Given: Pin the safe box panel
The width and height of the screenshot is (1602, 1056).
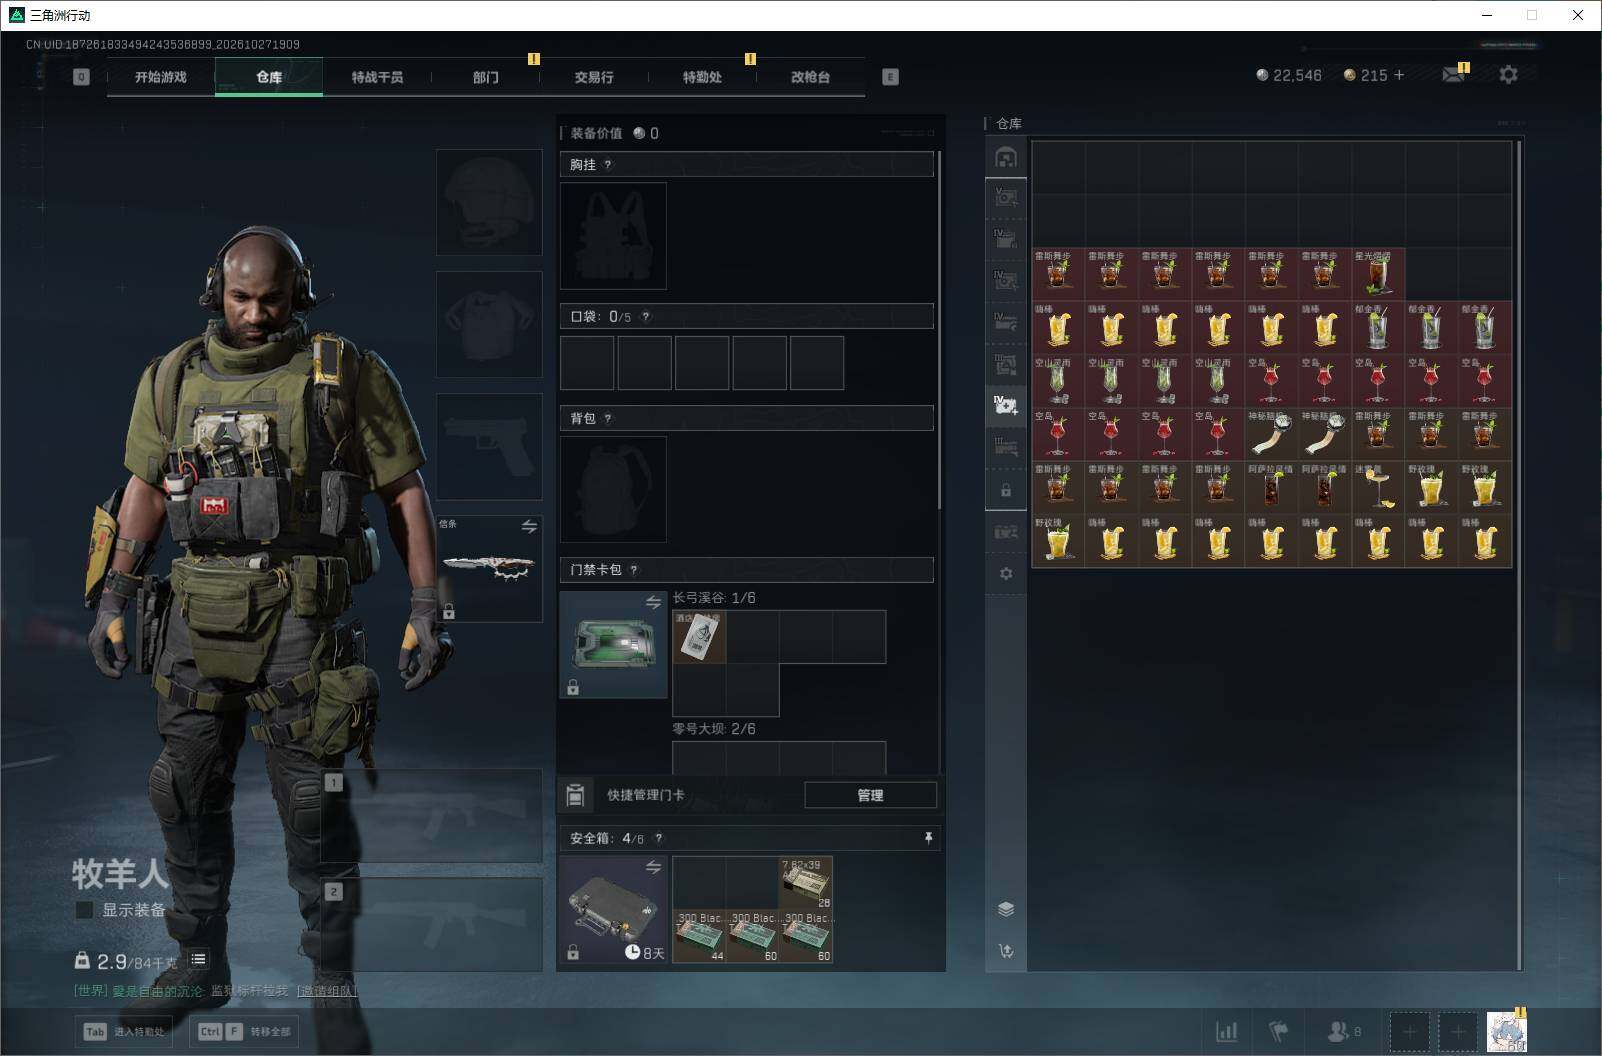Looking at the screenshot, I should (928, 838).
